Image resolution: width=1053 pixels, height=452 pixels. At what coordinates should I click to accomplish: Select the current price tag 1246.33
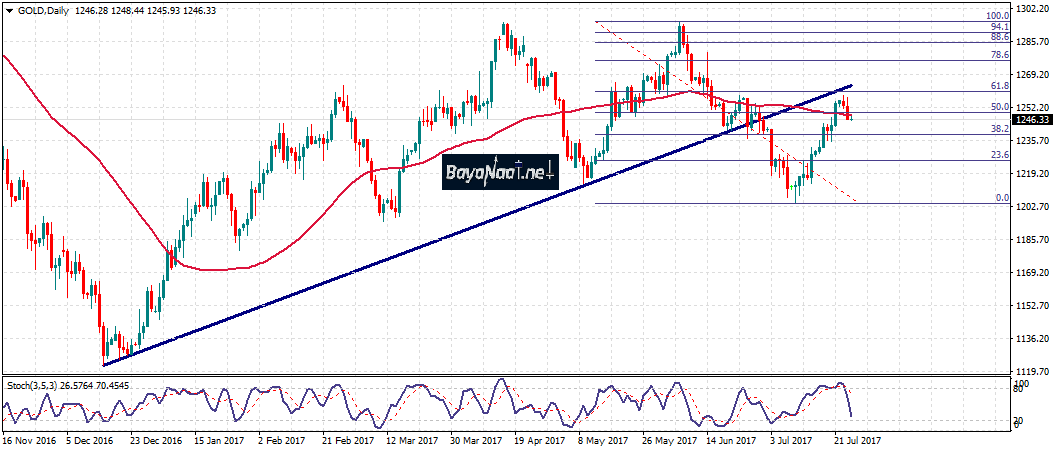tap(1031, 120)
